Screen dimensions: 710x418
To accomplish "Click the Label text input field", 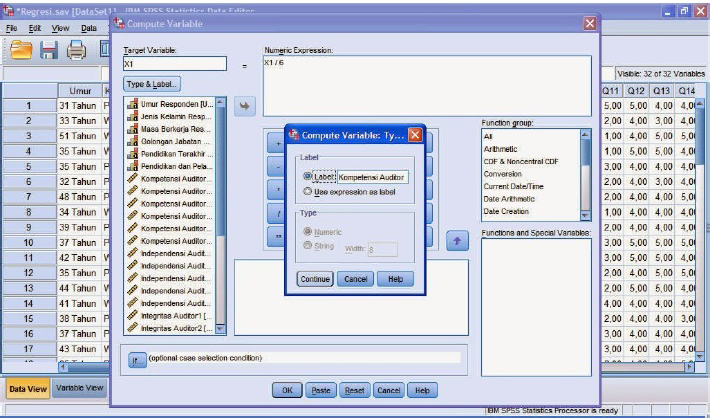I will tap(372, 177).
